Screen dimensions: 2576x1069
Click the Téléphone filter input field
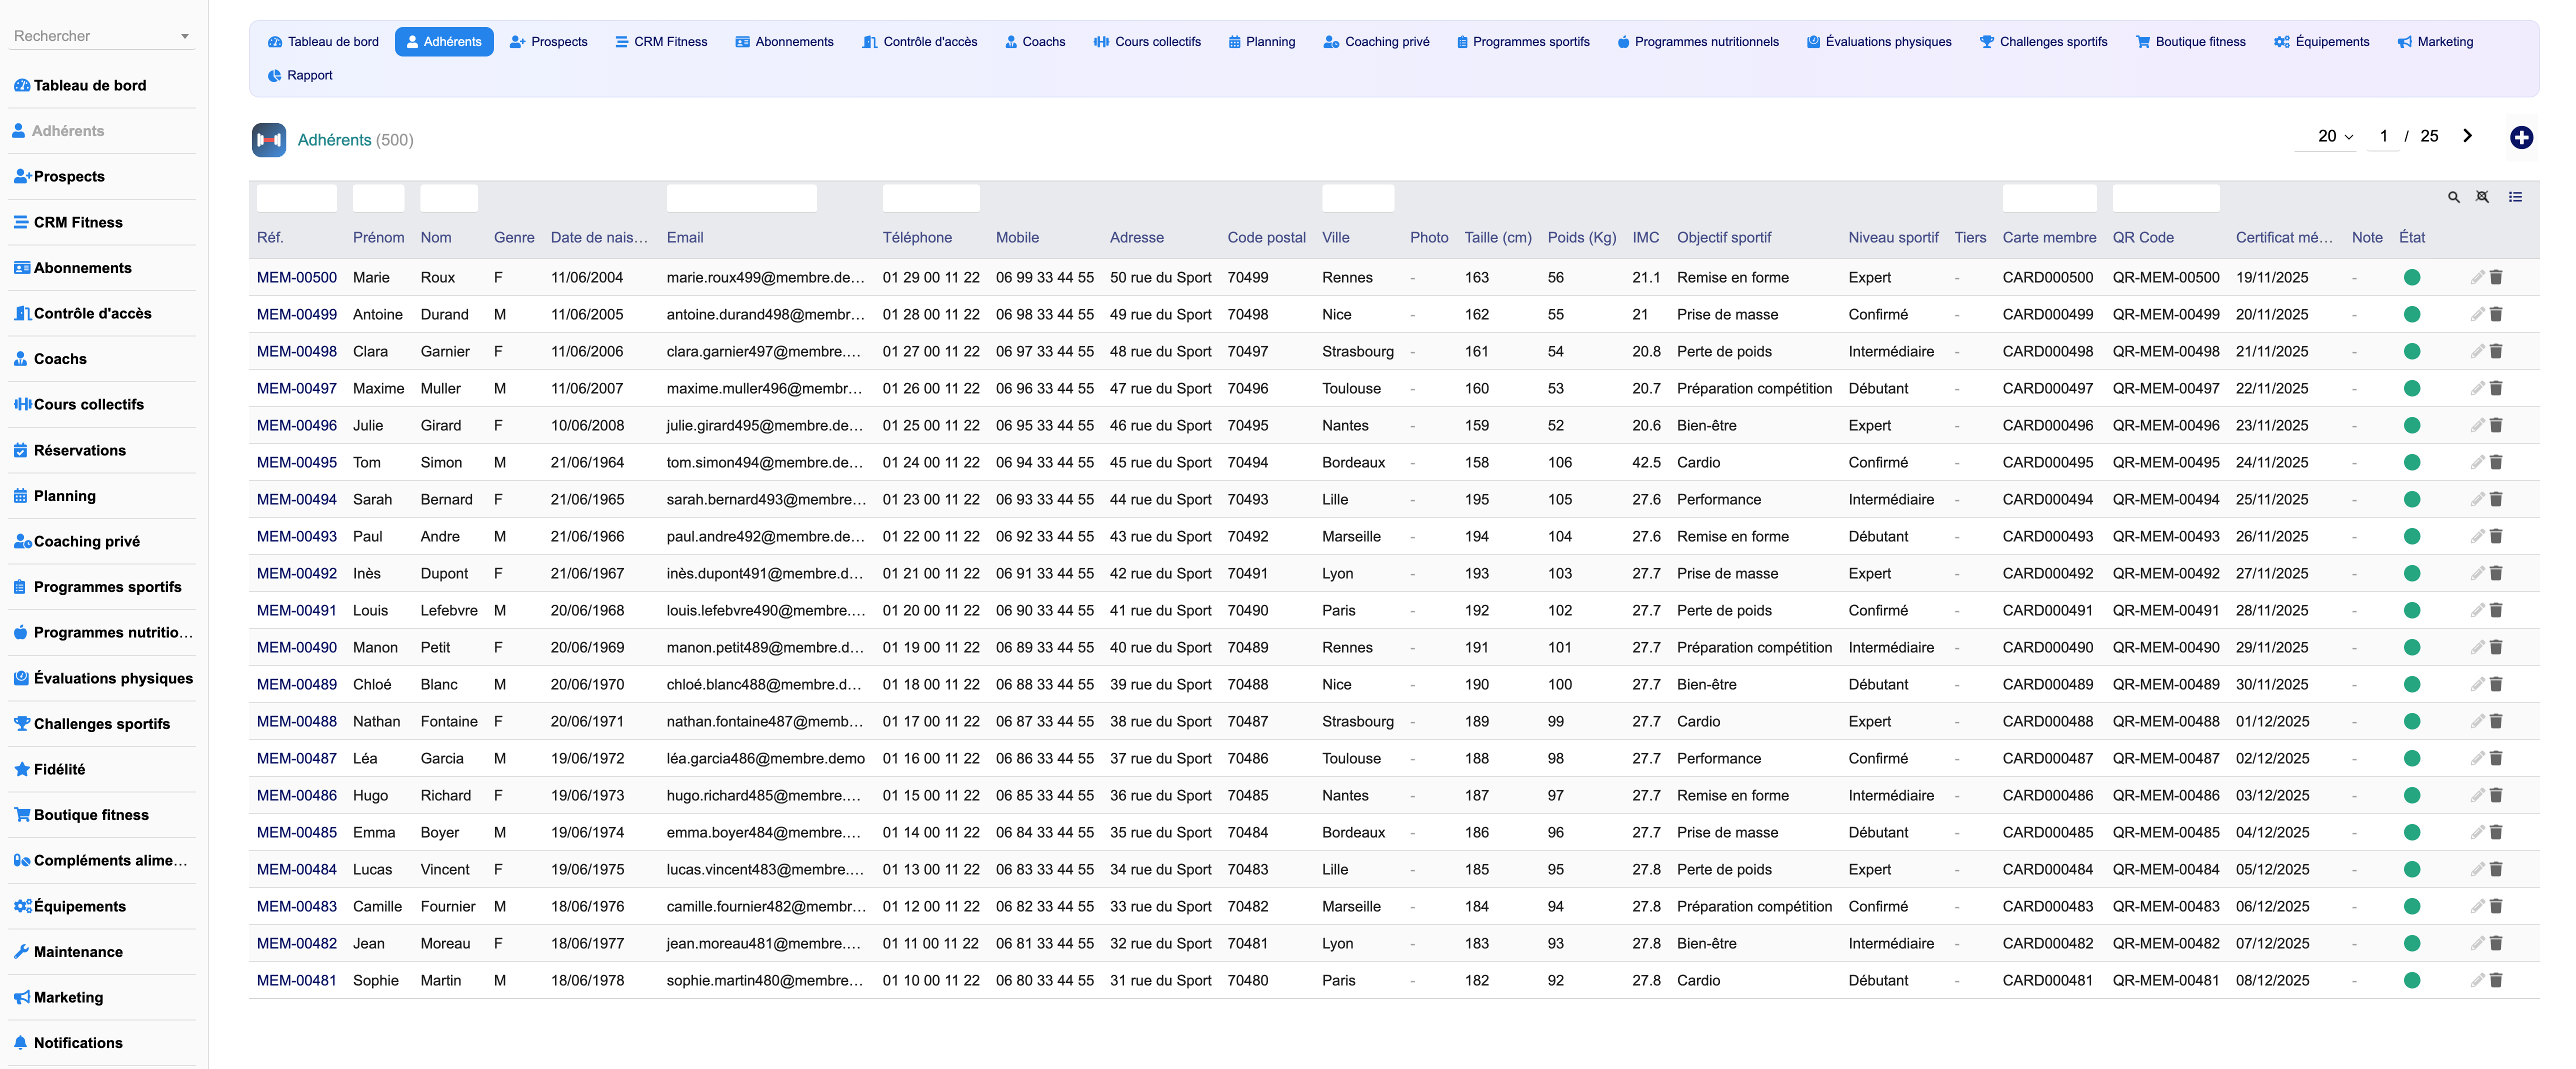[930, 198]
